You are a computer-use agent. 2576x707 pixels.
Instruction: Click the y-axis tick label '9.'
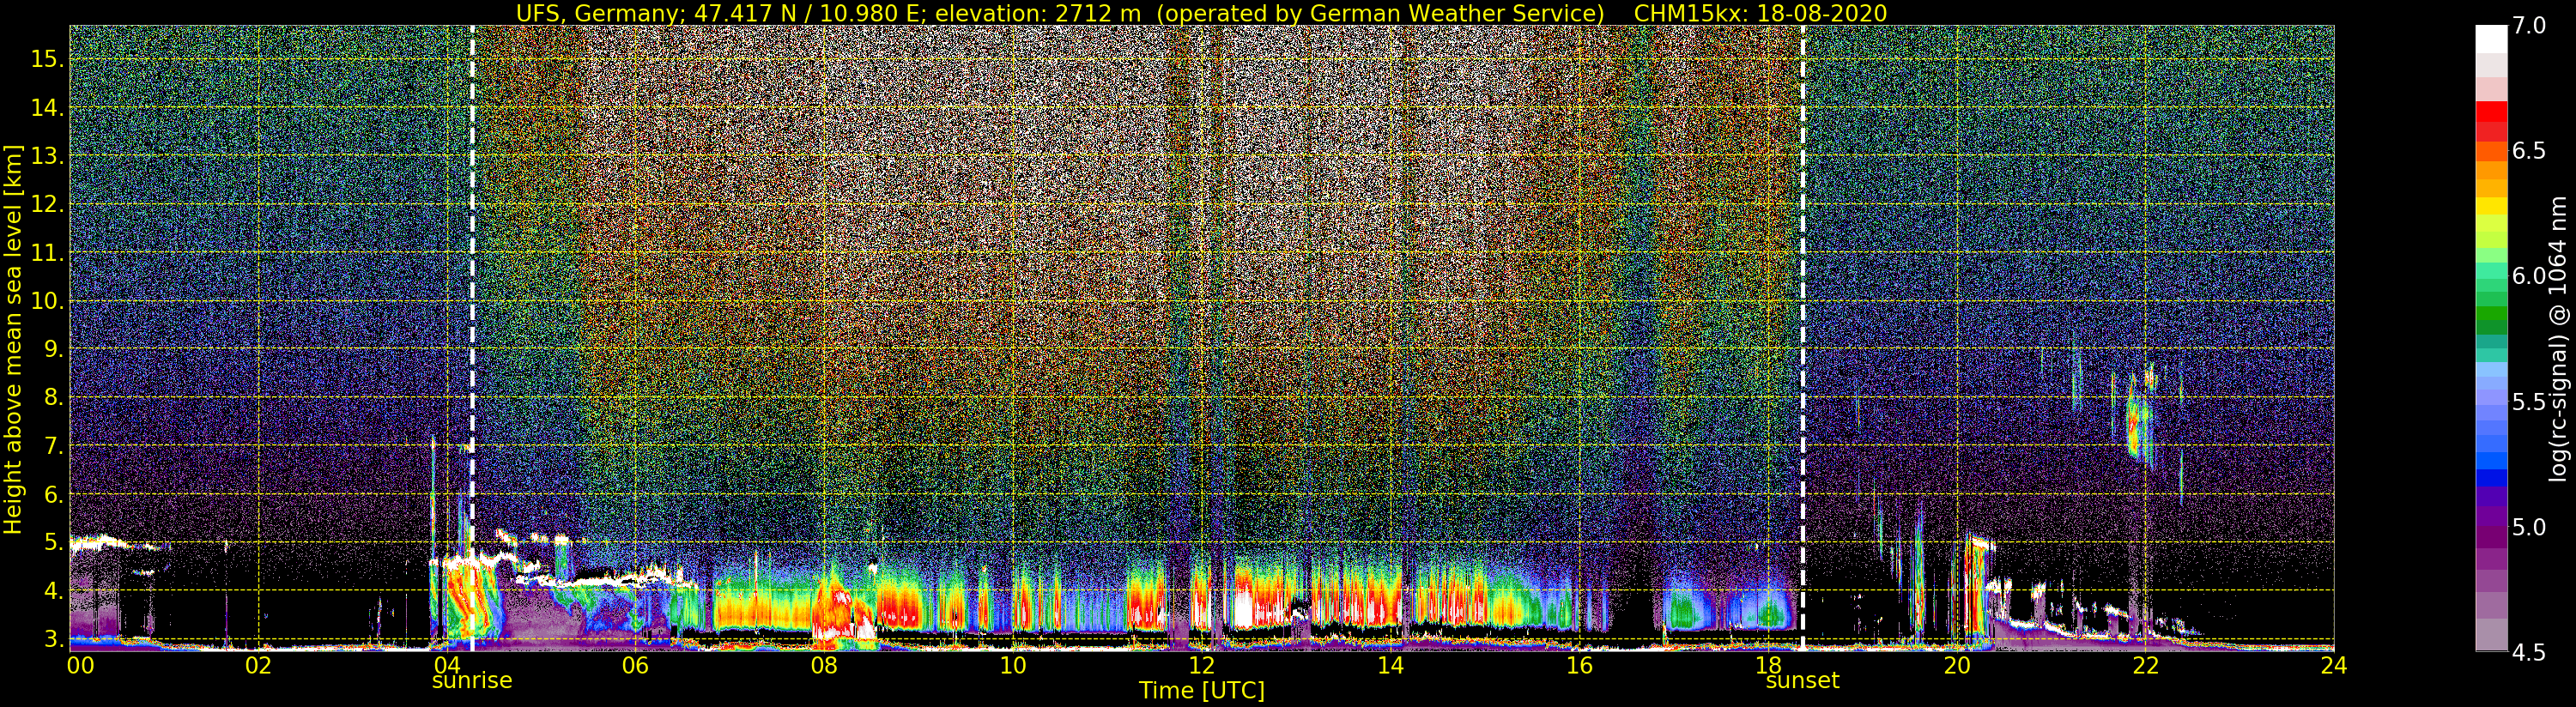[53, 349]
